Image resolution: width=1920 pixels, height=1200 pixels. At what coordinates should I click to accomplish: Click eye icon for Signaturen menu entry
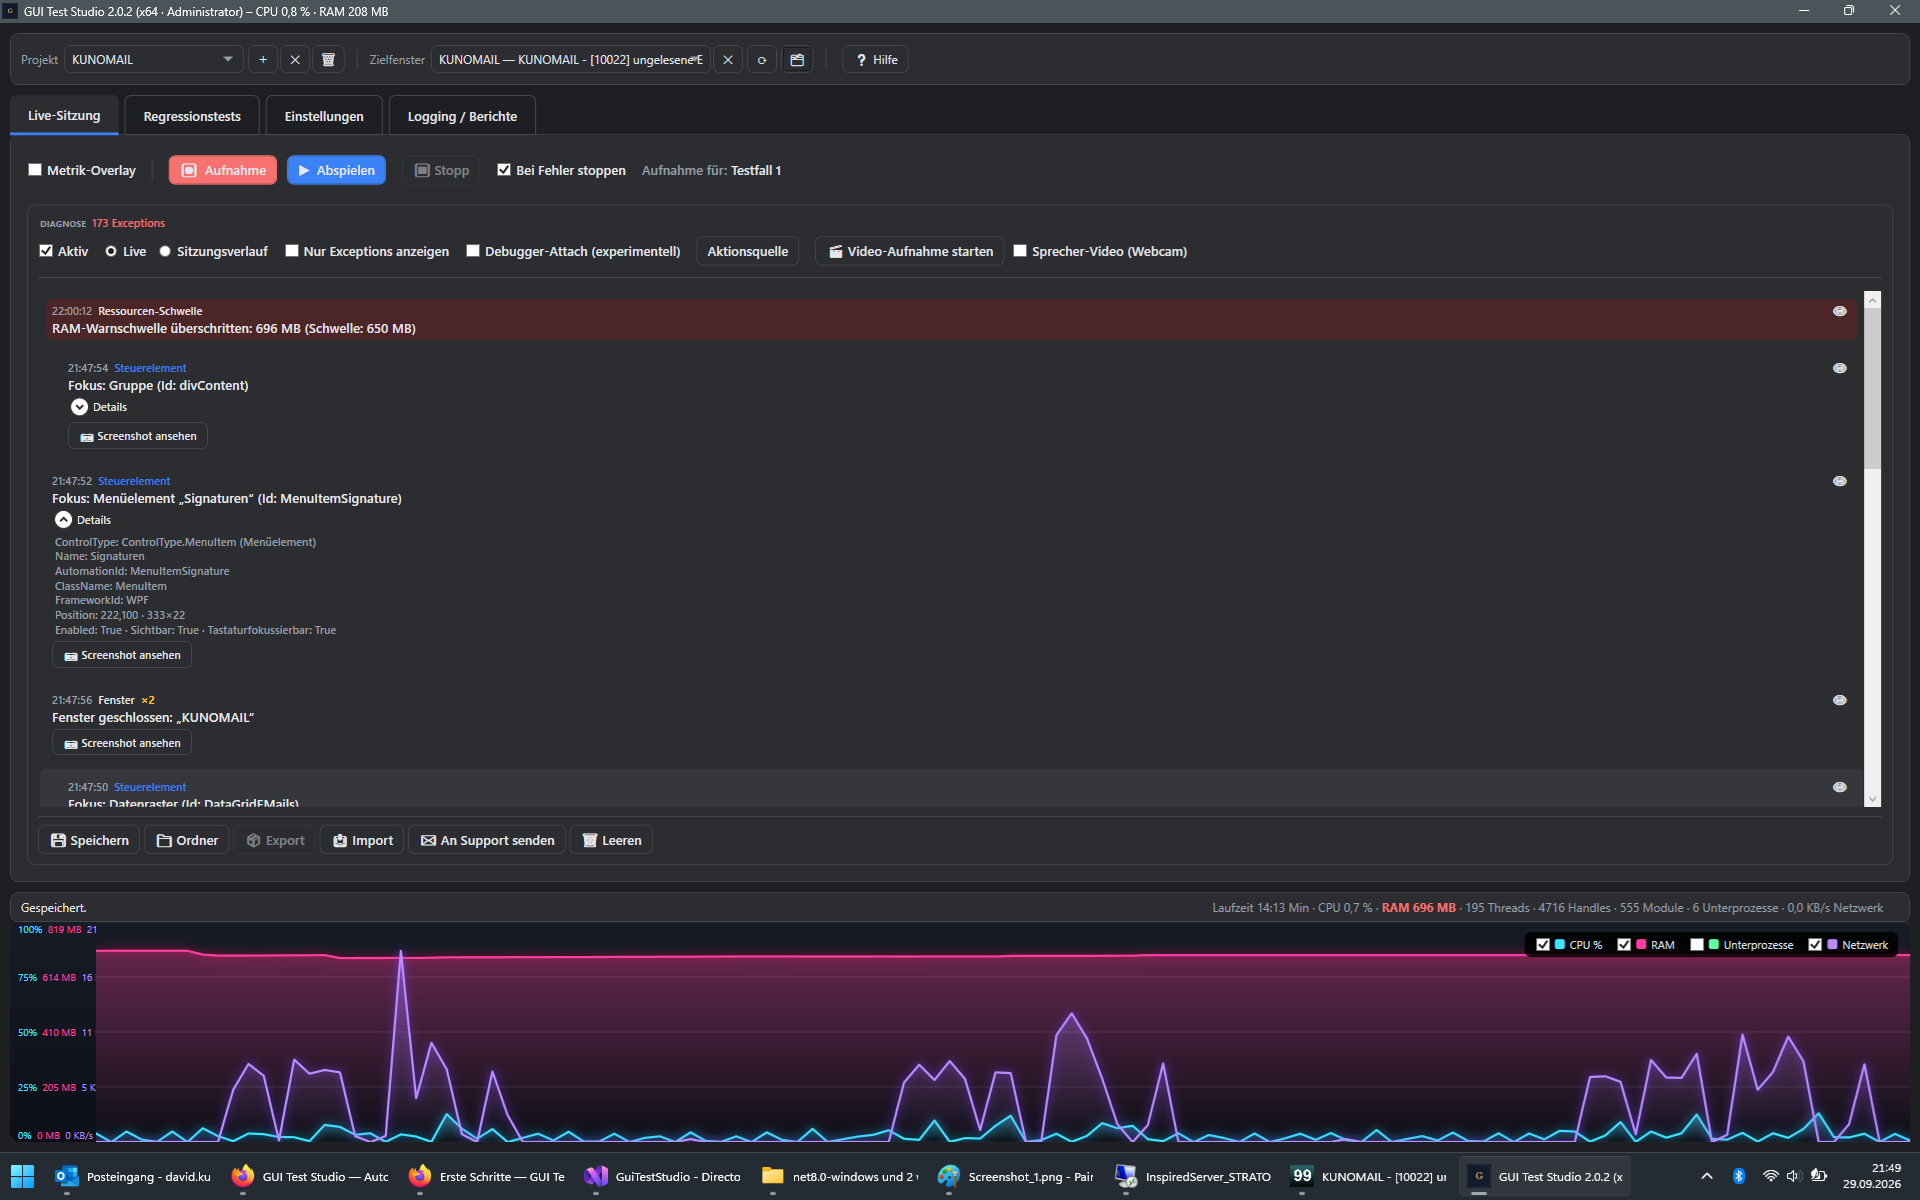(x=1839, y=481)
